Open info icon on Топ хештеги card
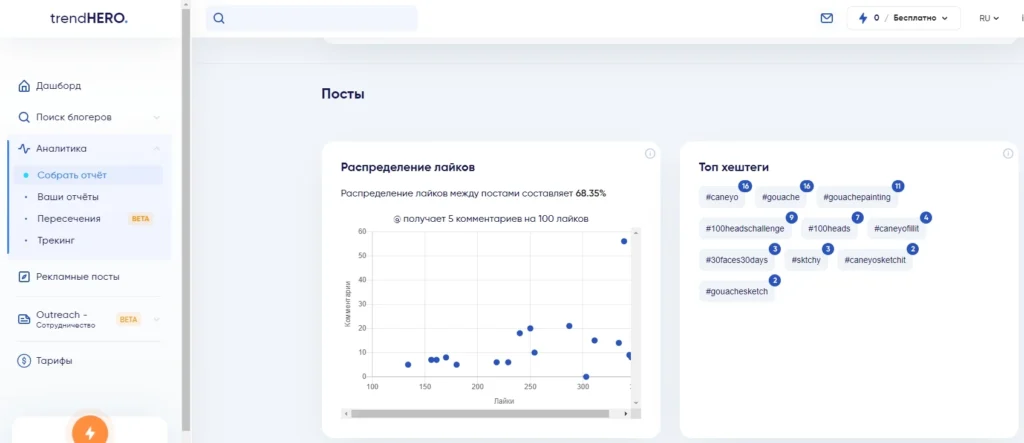 pos(1008,154)
